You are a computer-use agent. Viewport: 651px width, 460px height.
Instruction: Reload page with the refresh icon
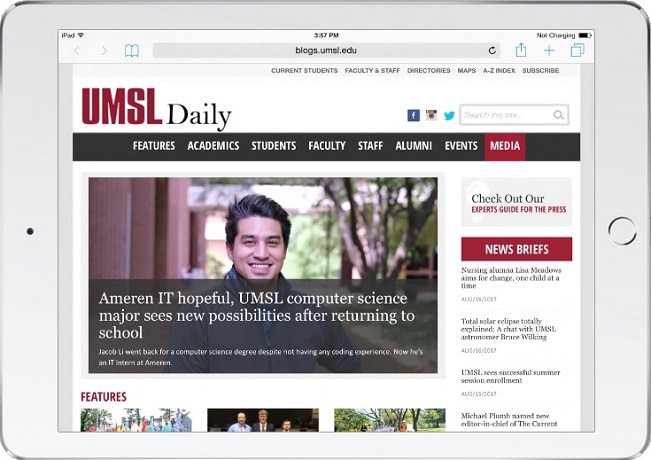point(492,50)
